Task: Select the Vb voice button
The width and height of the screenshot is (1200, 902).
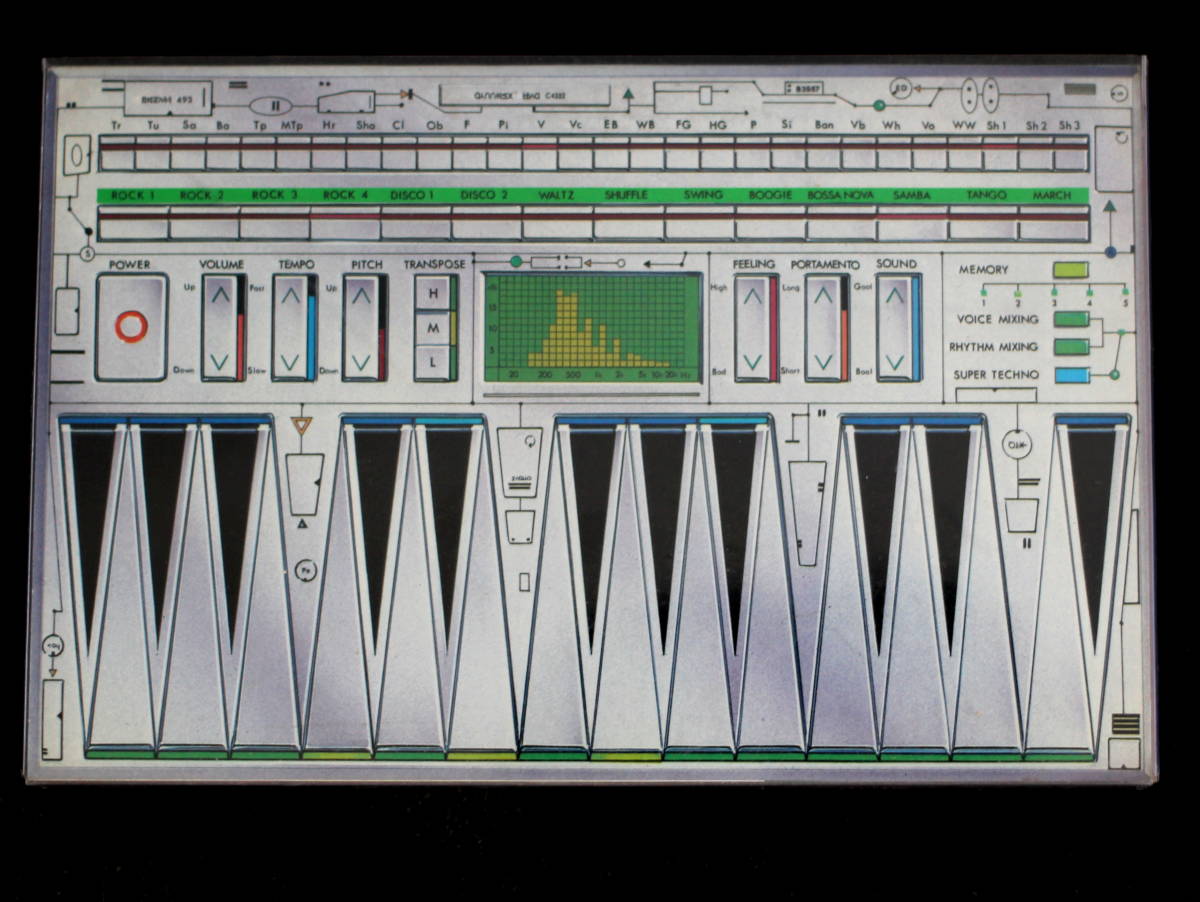Action: coord(858,153)
